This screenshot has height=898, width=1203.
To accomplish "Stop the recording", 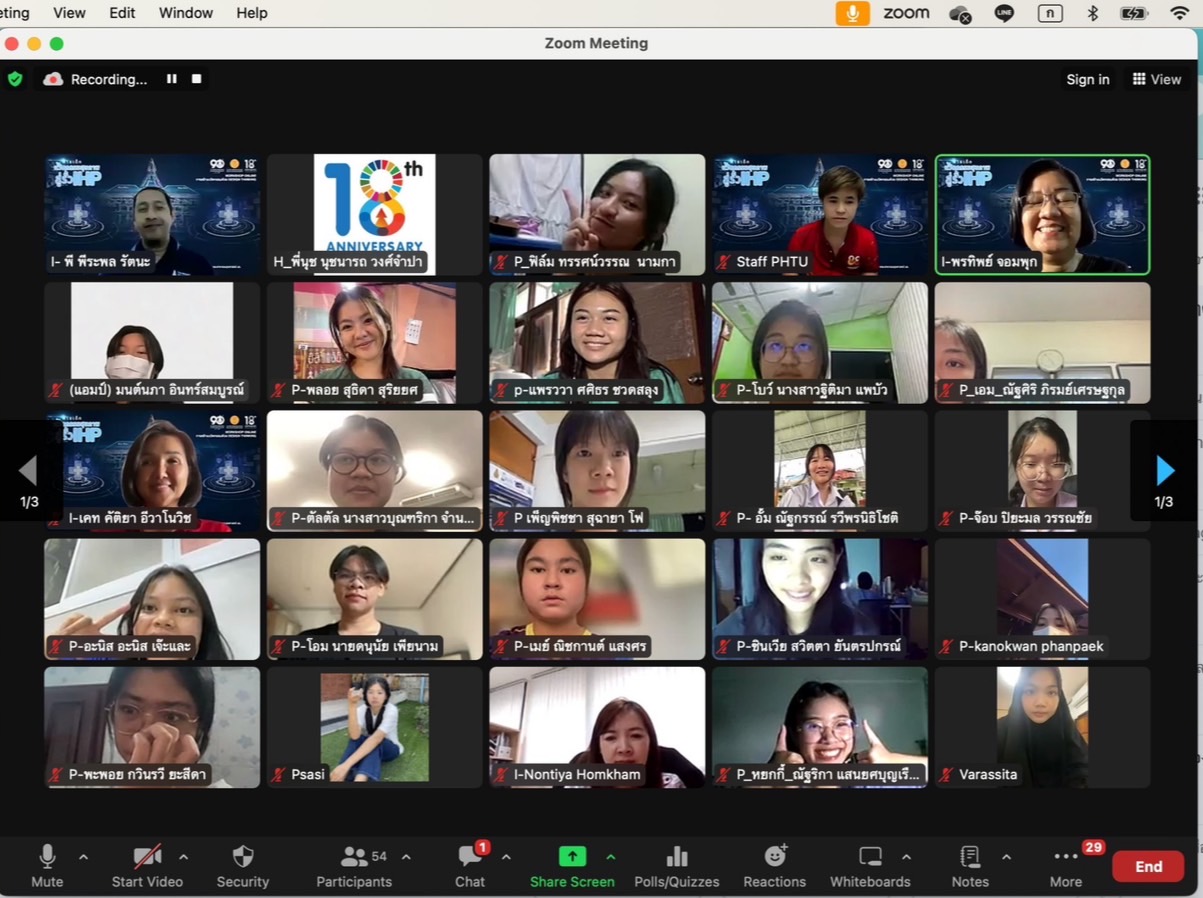I will (x=197, y=79).
